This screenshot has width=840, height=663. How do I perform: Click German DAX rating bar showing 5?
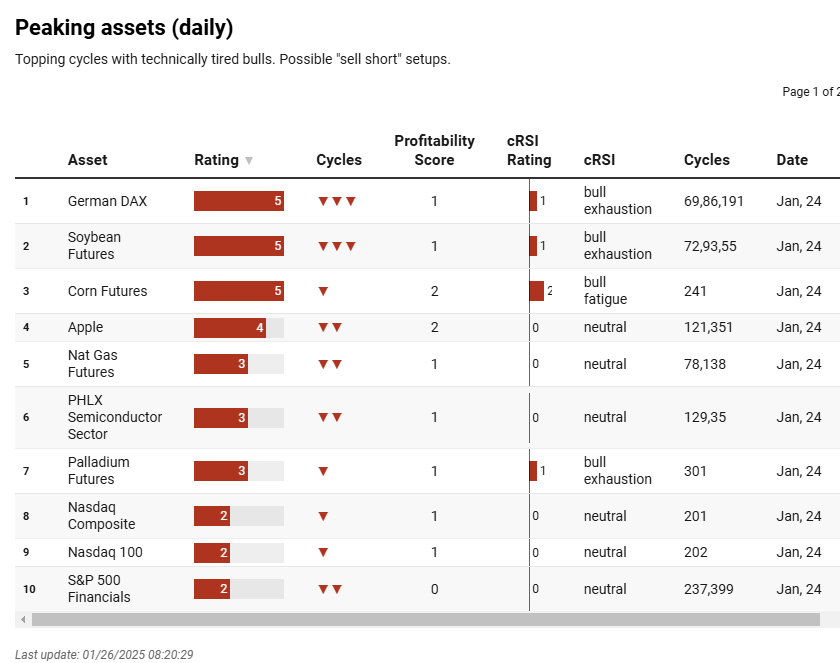point(238,200)
